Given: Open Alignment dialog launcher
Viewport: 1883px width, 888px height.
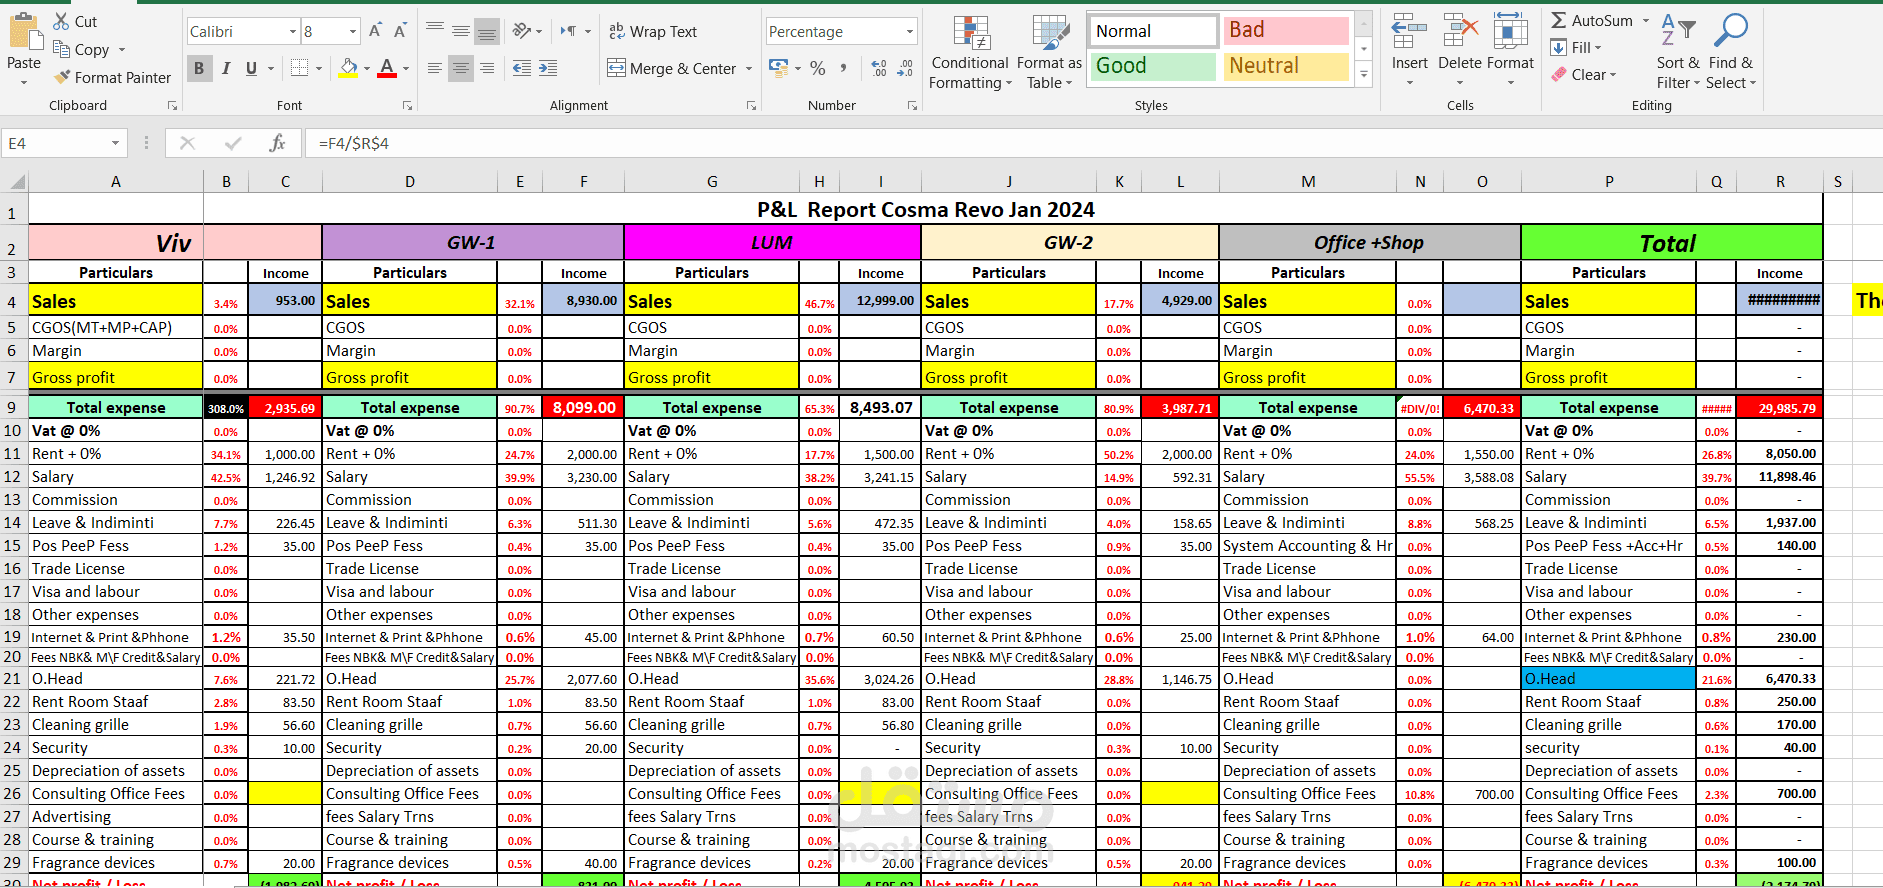Looking at the screenshot, I should pyautogui.click(x=751, y=105).
